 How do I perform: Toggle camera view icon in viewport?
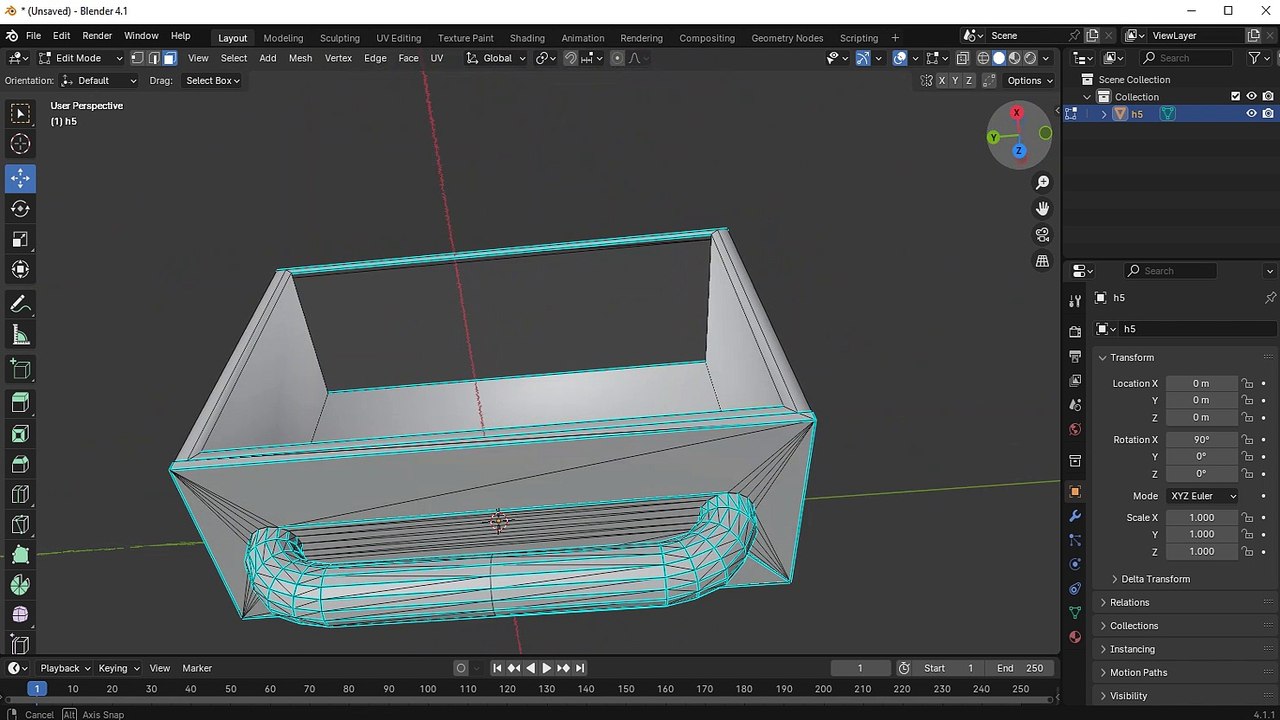(x=1042, y=234)
